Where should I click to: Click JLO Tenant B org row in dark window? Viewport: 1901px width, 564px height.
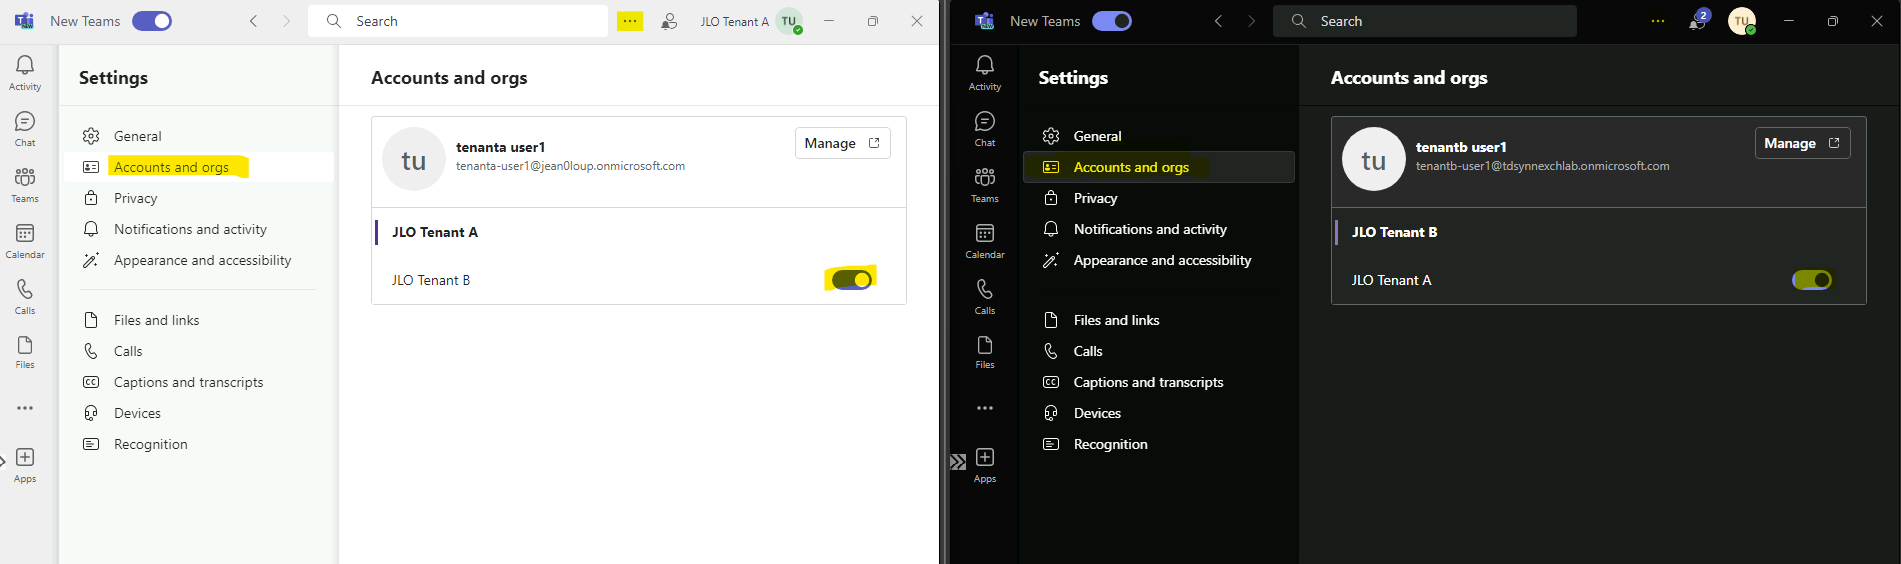(x=1599, y=232)
